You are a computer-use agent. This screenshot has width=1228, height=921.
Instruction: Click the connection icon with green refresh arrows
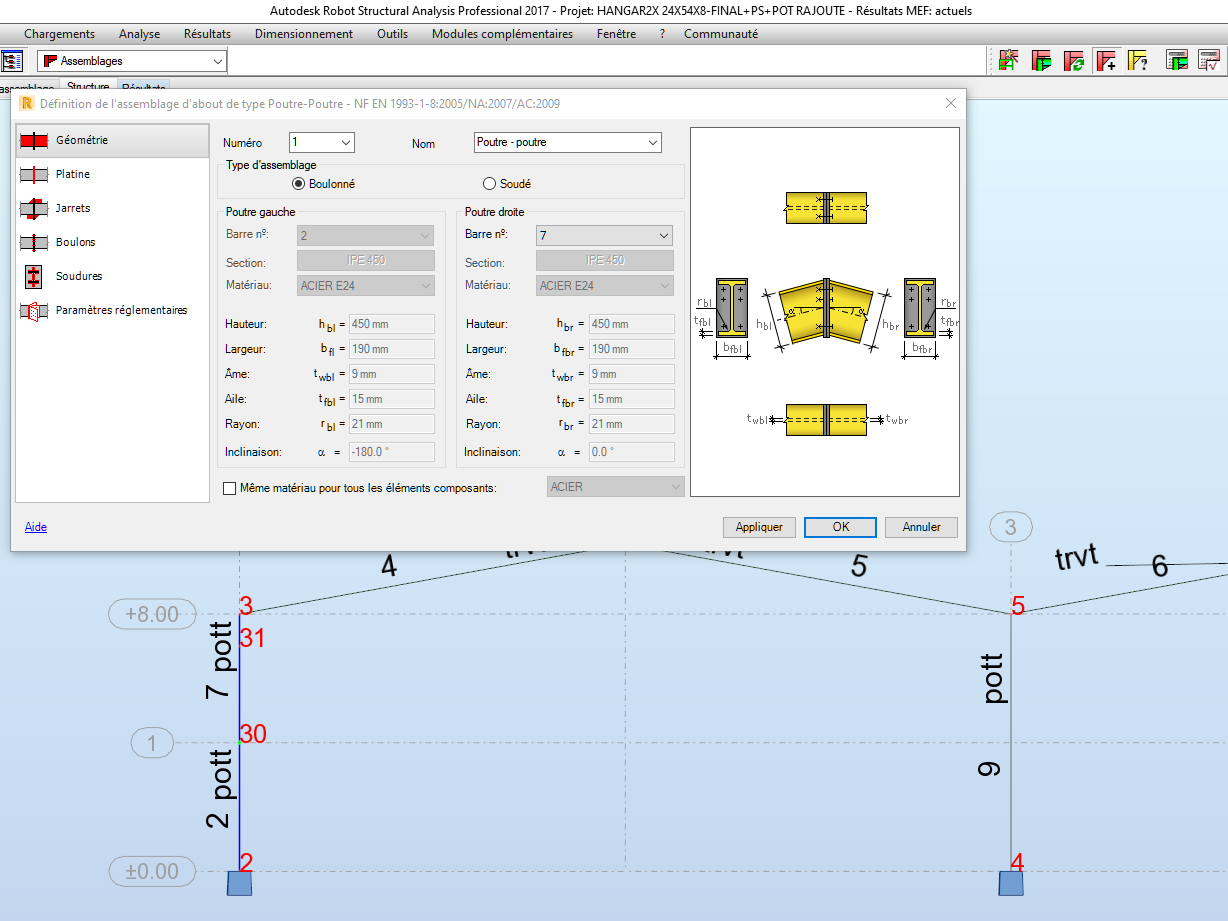[x=1074, y=60]
